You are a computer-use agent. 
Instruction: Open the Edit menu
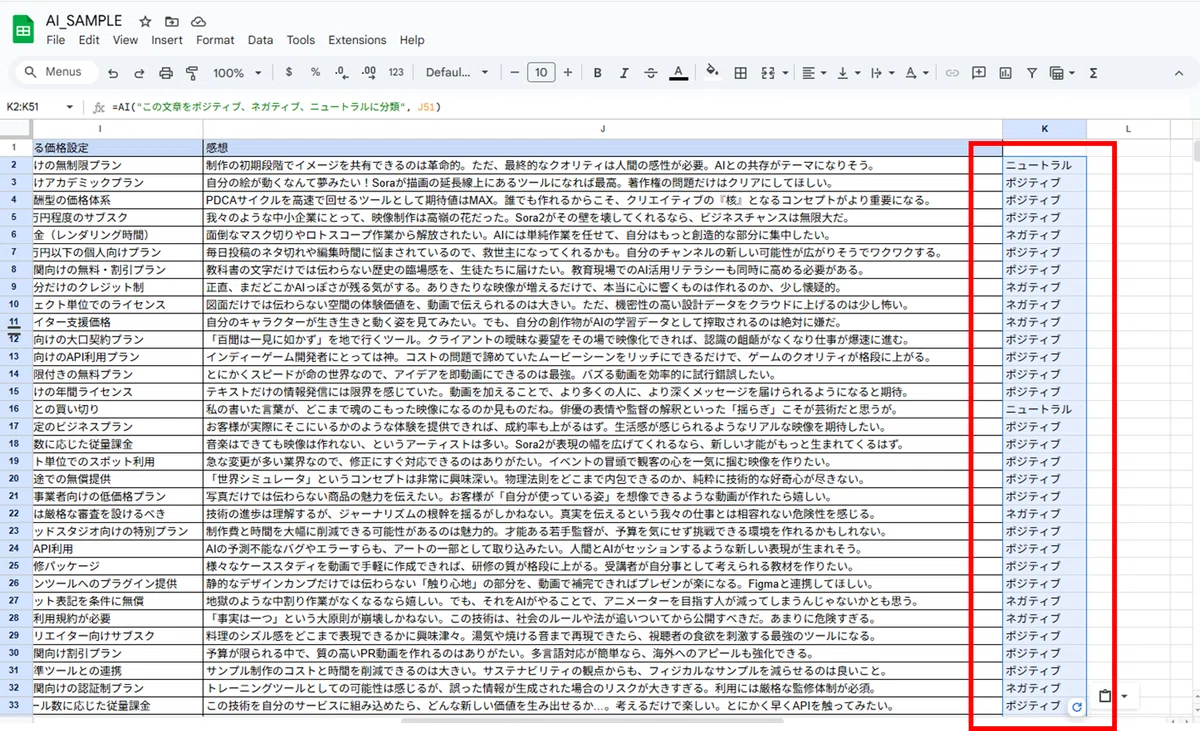89,40
